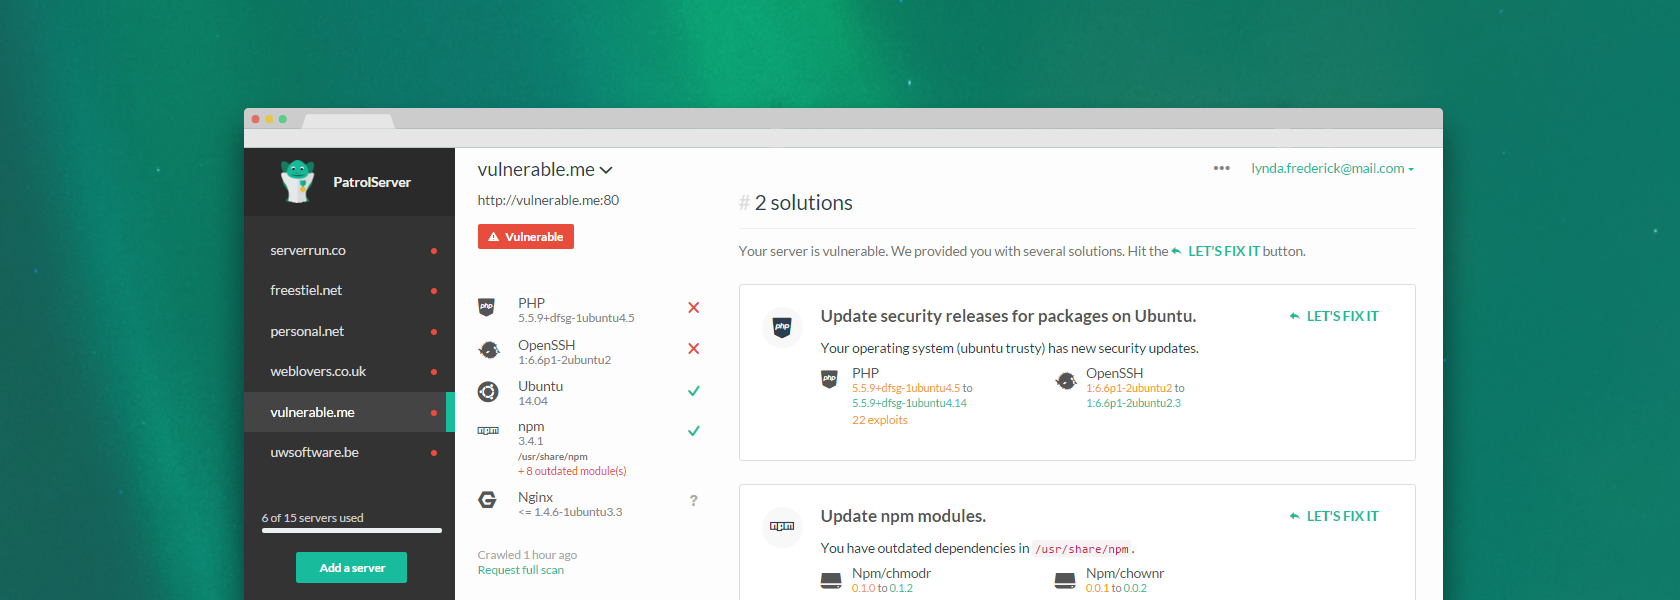Select freestiel.net in the sidebar
This screenshot has height=600, width=1680.
click(x=349, y=291)
